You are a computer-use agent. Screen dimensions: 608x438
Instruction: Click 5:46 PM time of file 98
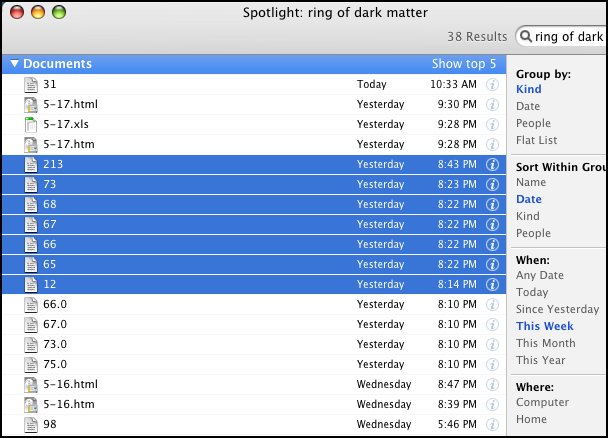click(x=457, y=424)
